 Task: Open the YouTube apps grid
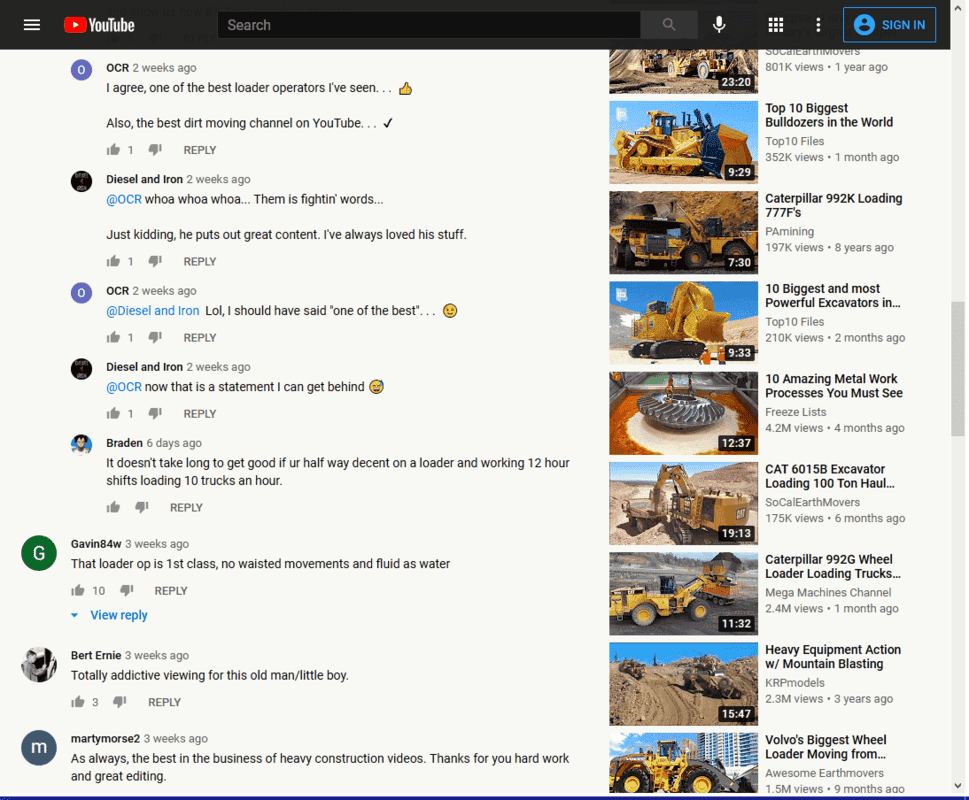(776, 25)
